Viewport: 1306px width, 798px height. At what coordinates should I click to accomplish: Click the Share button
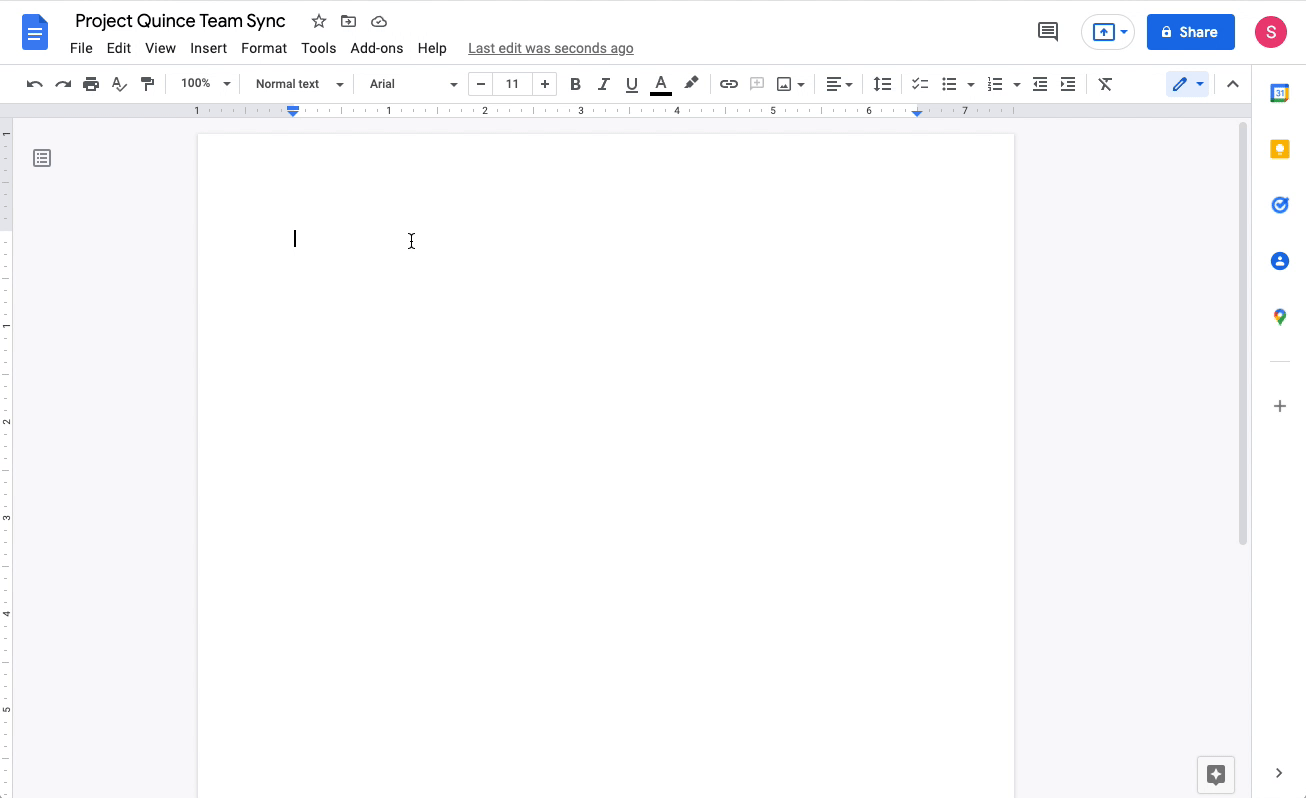1190,31
